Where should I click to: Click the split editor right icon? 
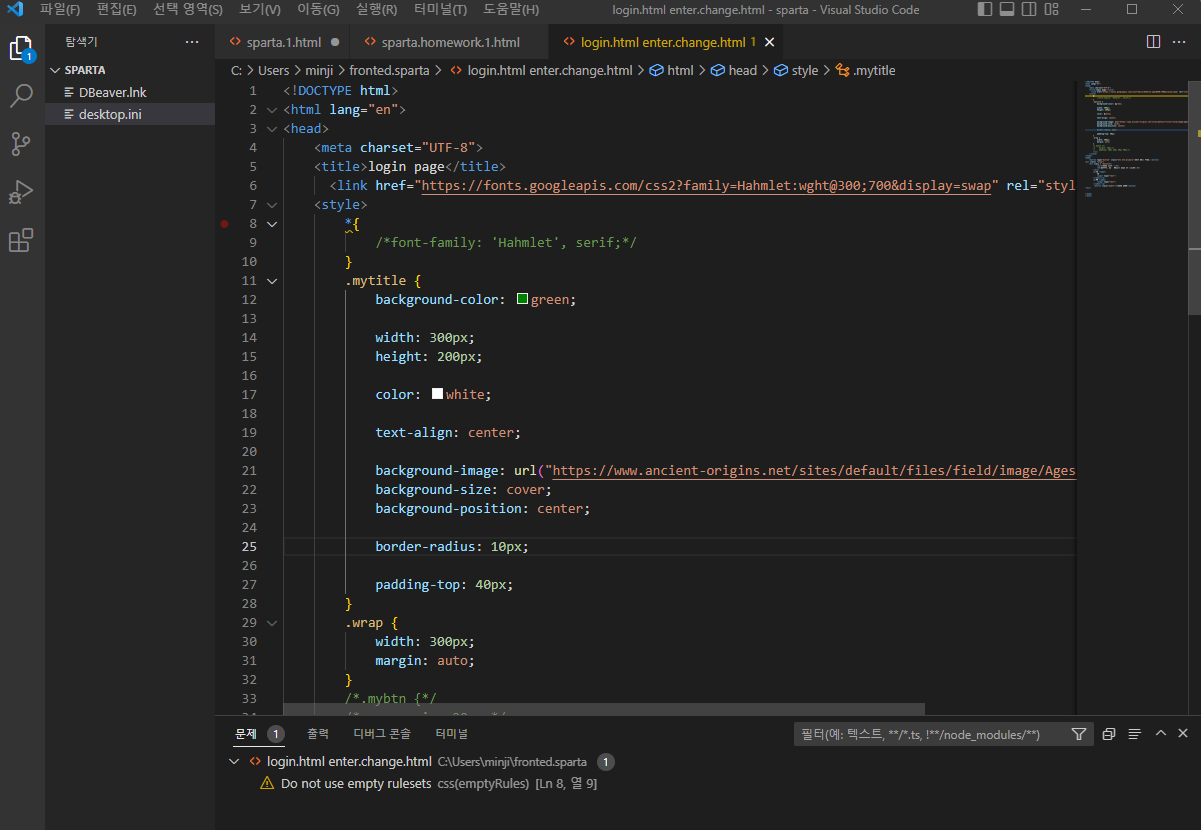1153,42
